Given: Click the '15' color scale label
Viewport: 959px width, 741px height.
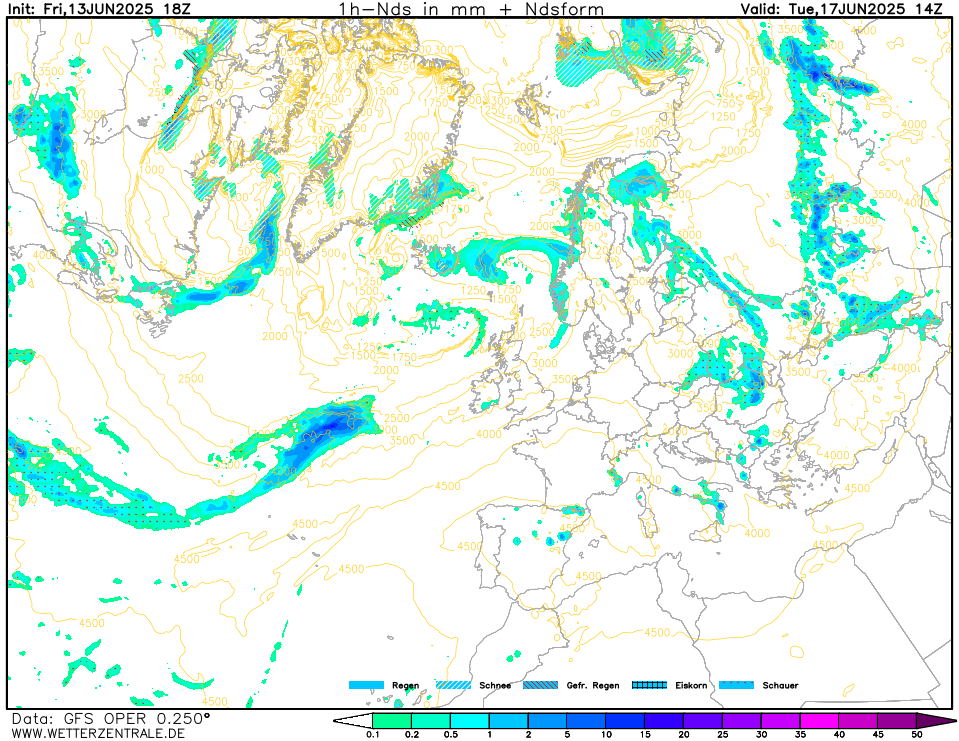Looking at the screenshot, I should coord(645,735).
